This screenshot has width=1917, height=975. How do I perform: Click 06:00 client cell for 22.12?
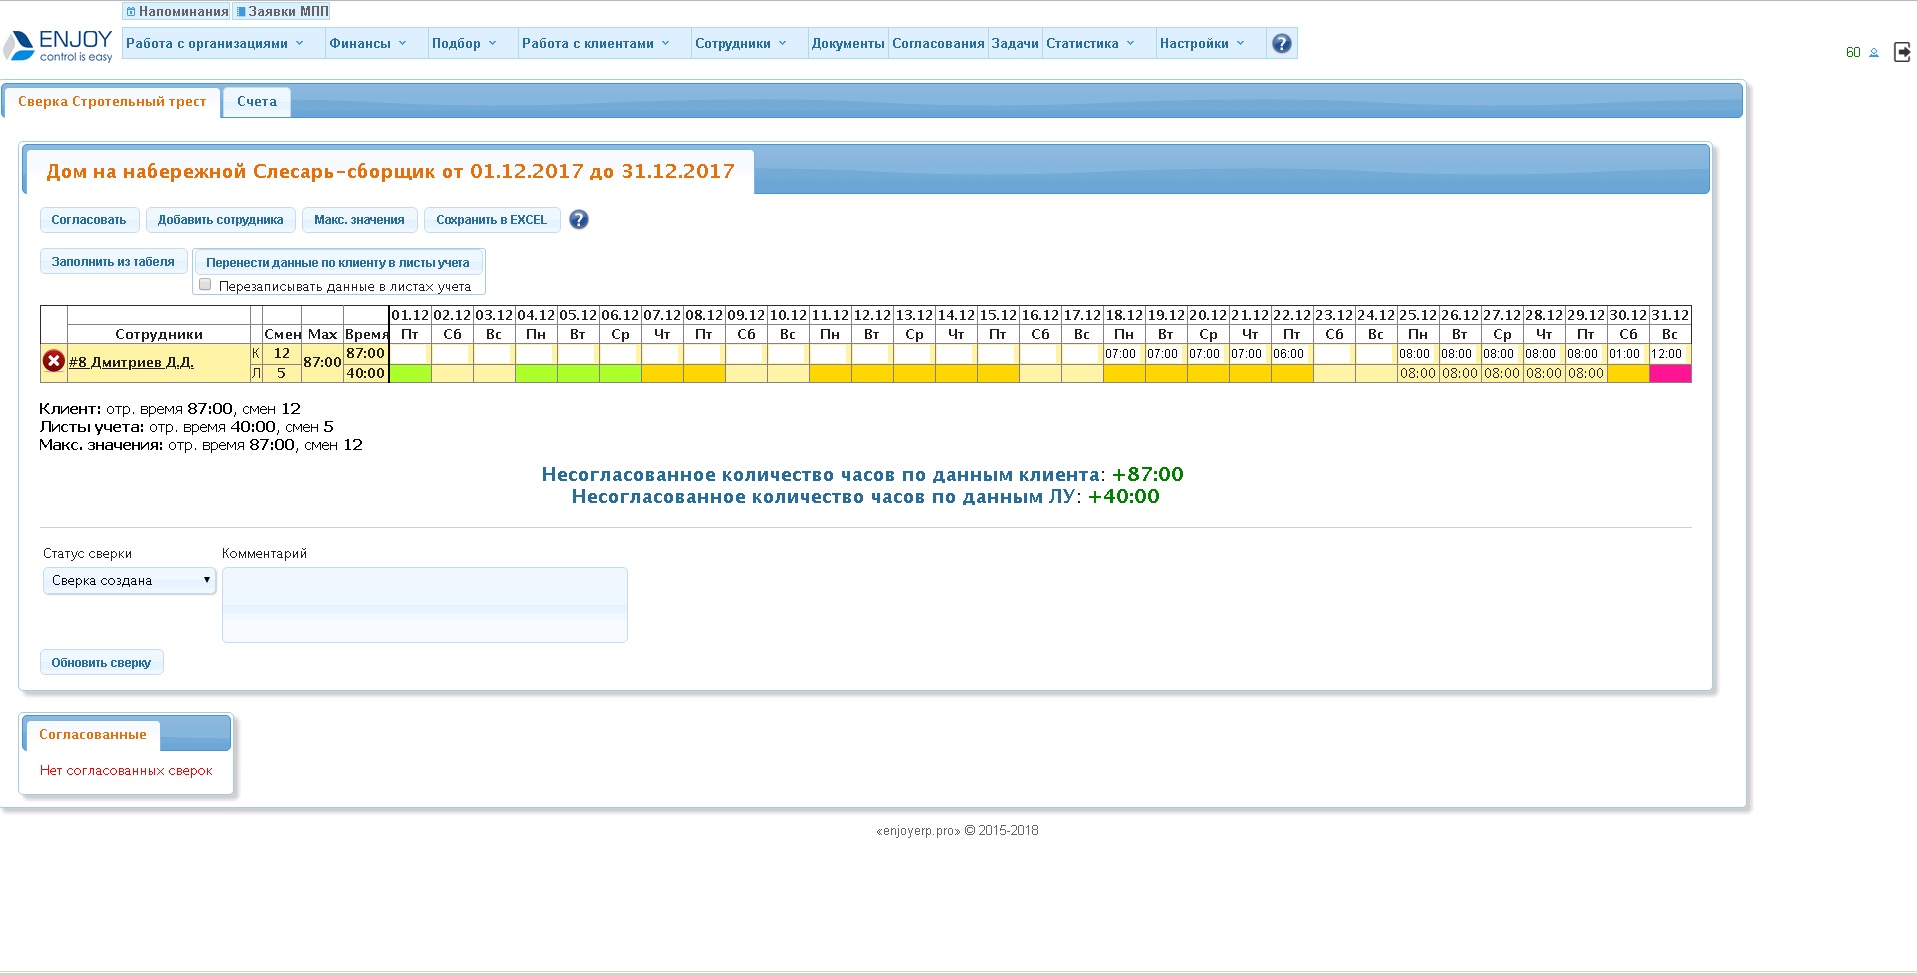[1292, 354]
